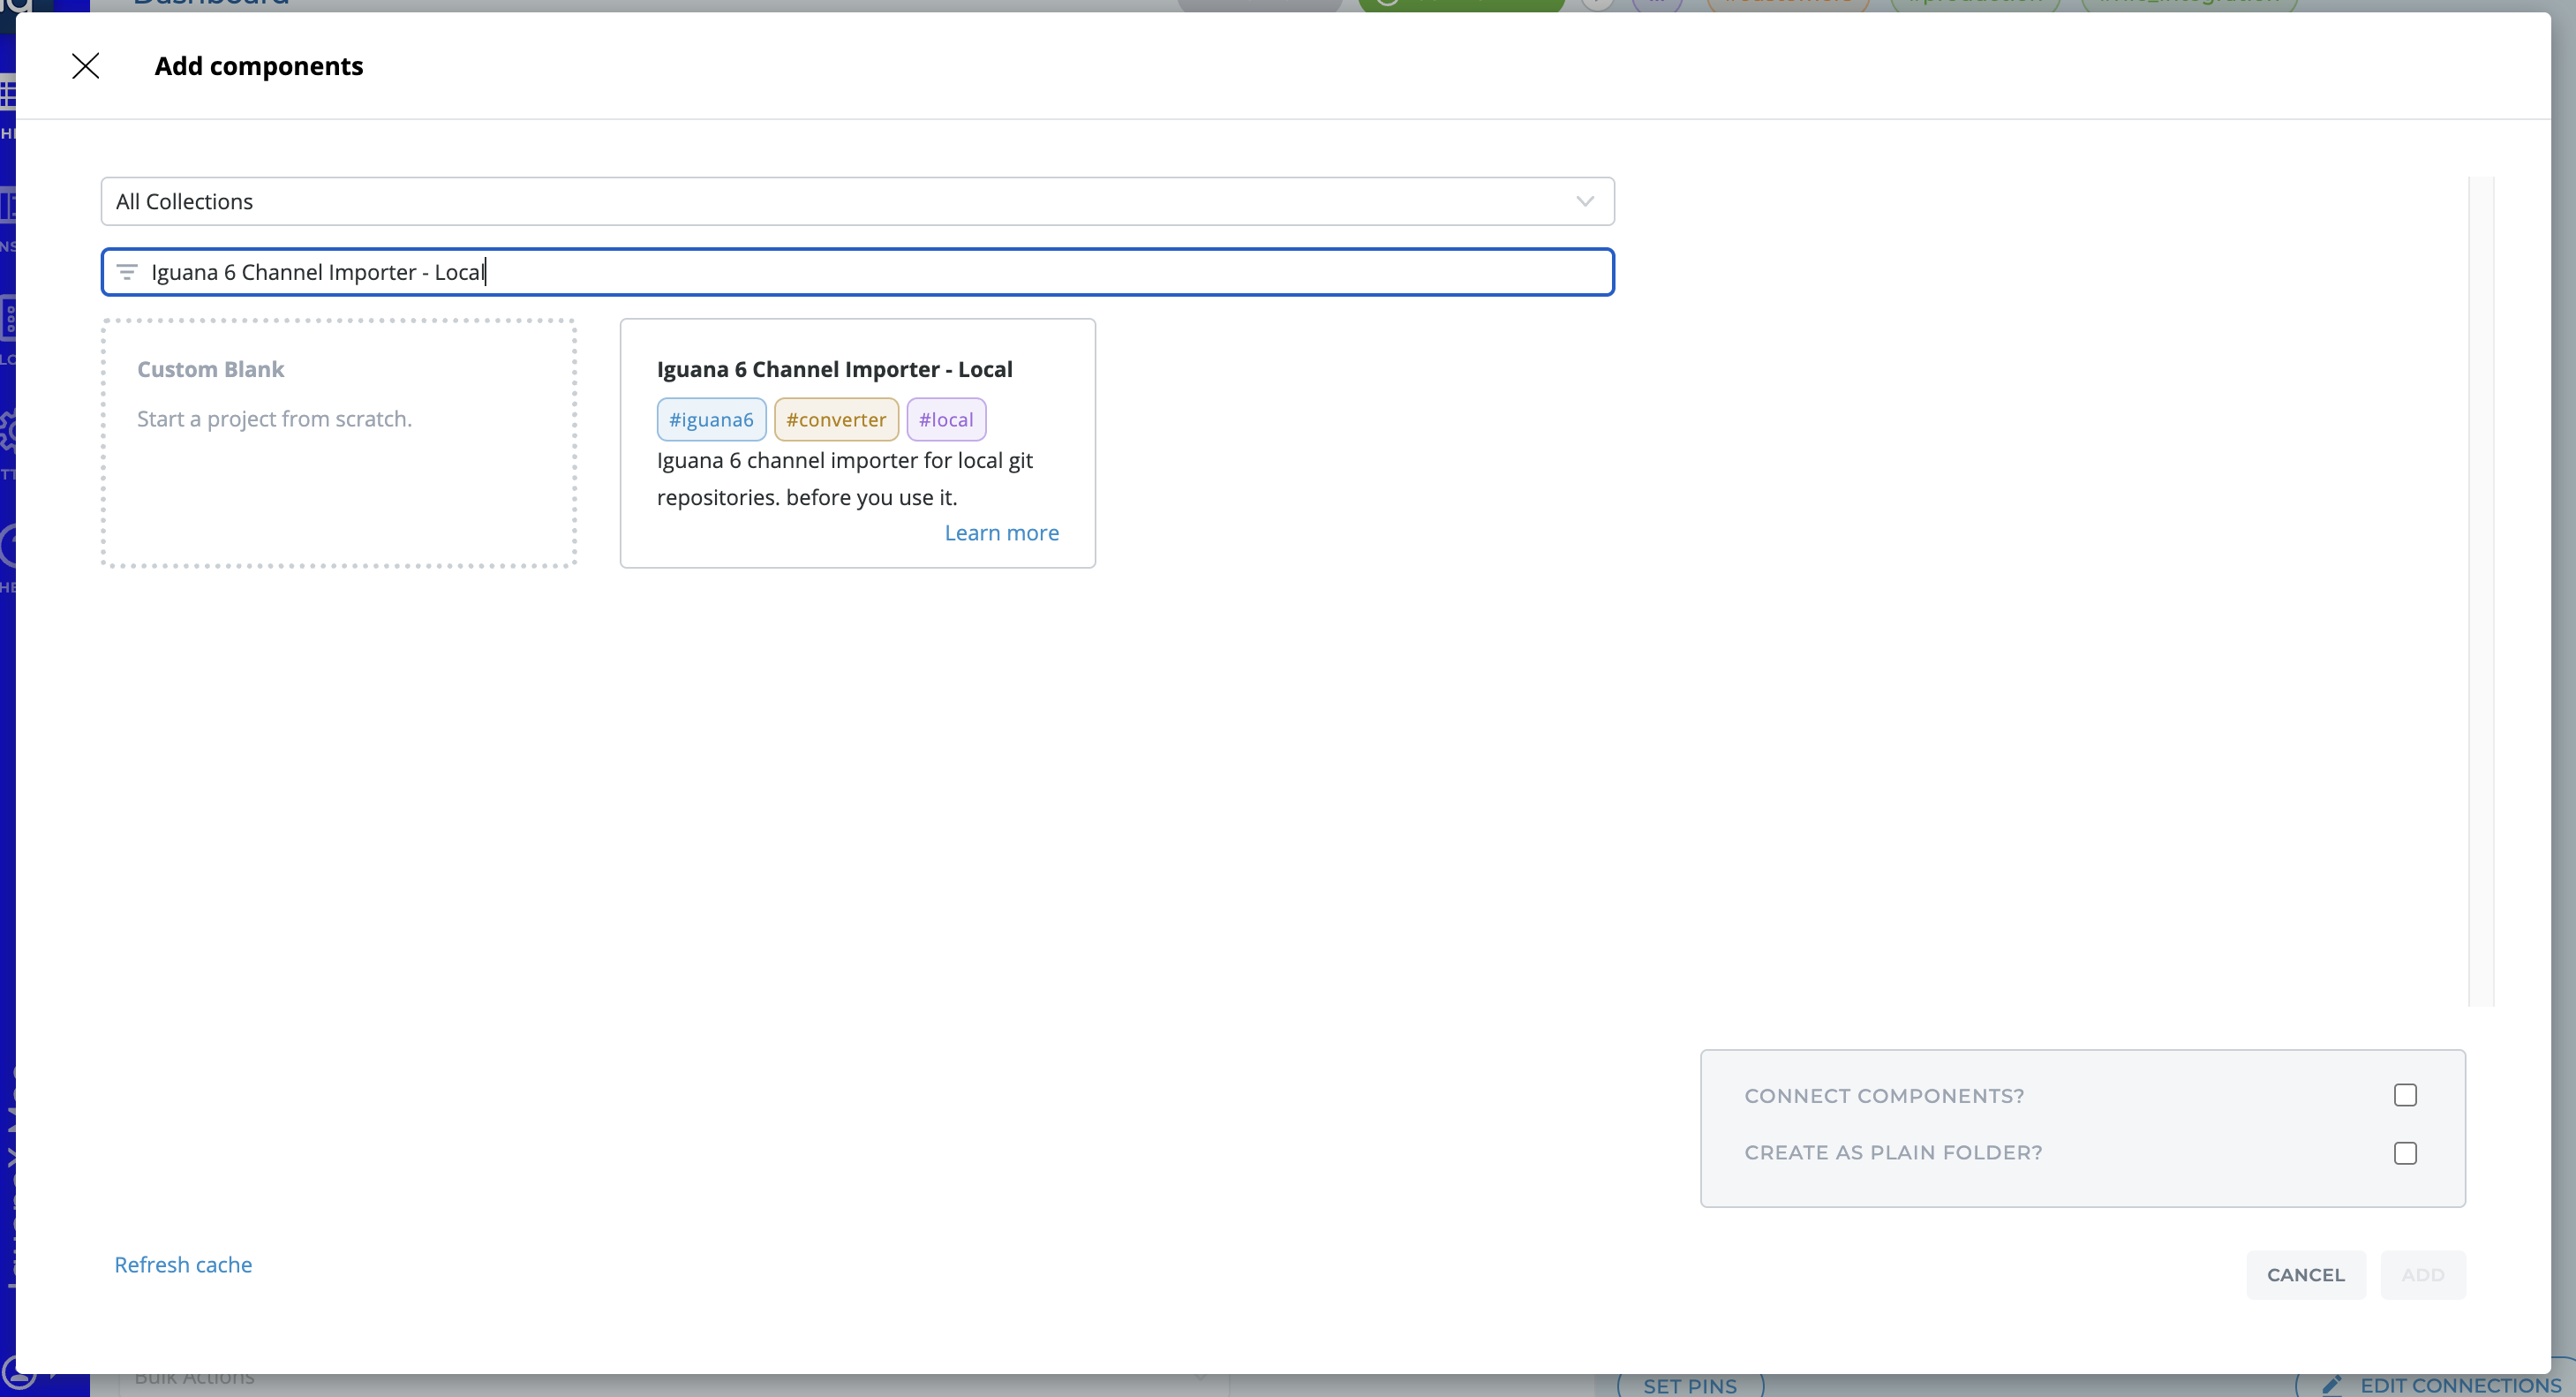Click the dialog's vertical scrollbar track
Image resolution: width=2576 pixels, height=1397 pixels.
point(2480,590)
